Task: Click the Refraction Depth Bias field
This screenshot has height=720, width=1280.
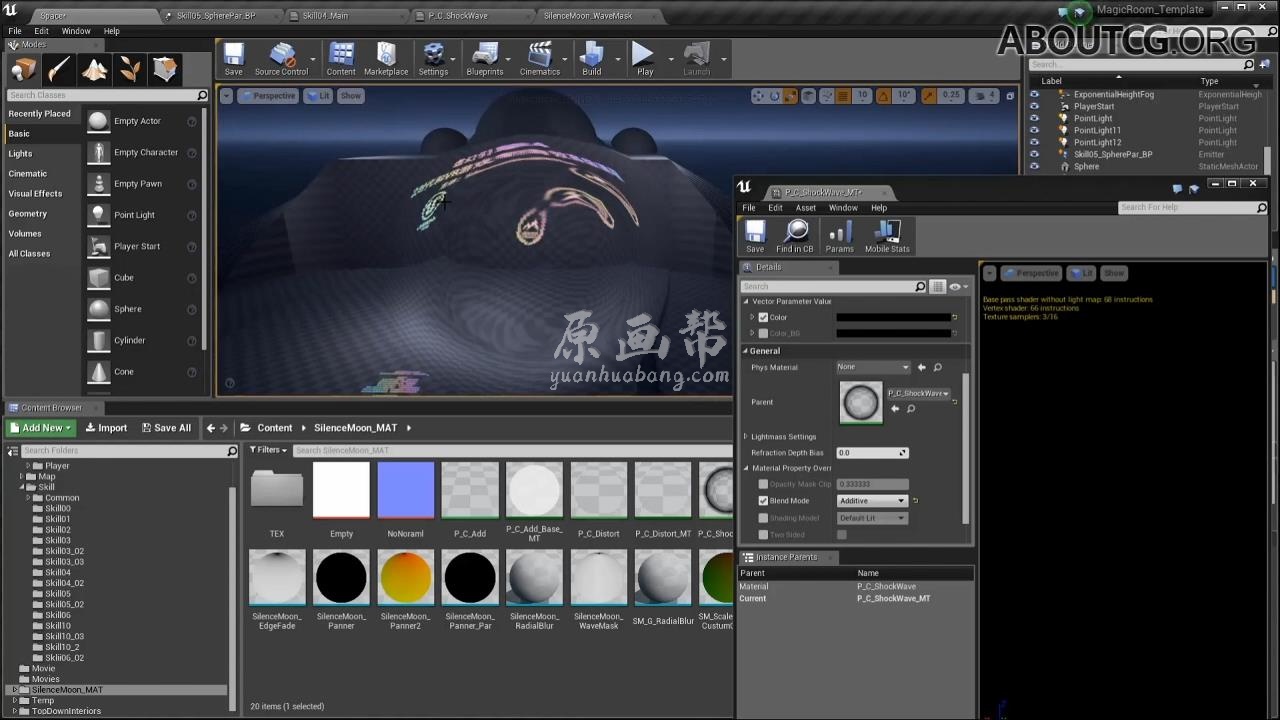Action: (x=872, y=453)
